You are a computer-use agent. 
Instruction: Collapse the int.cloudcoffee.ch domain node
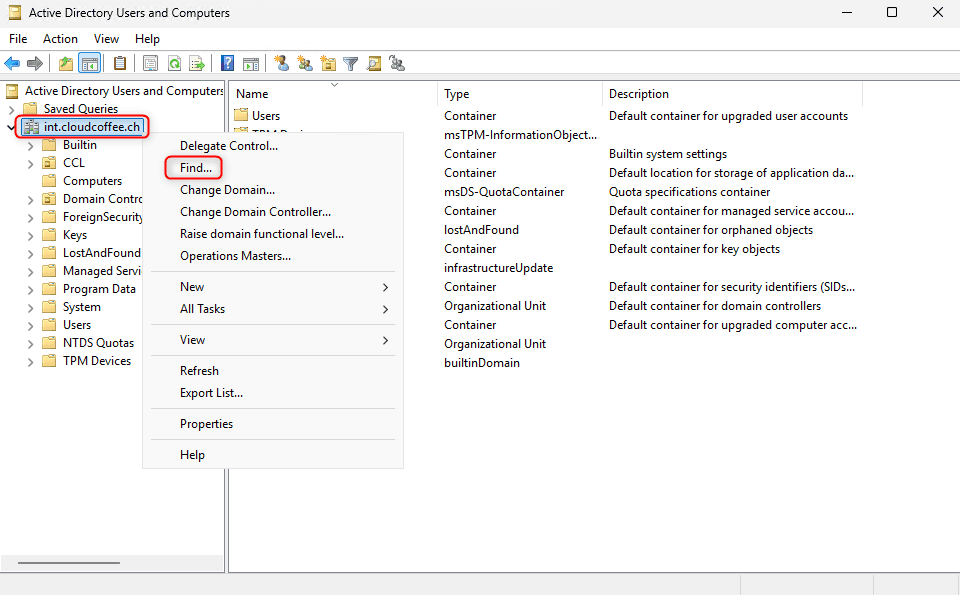coord(12,127)
